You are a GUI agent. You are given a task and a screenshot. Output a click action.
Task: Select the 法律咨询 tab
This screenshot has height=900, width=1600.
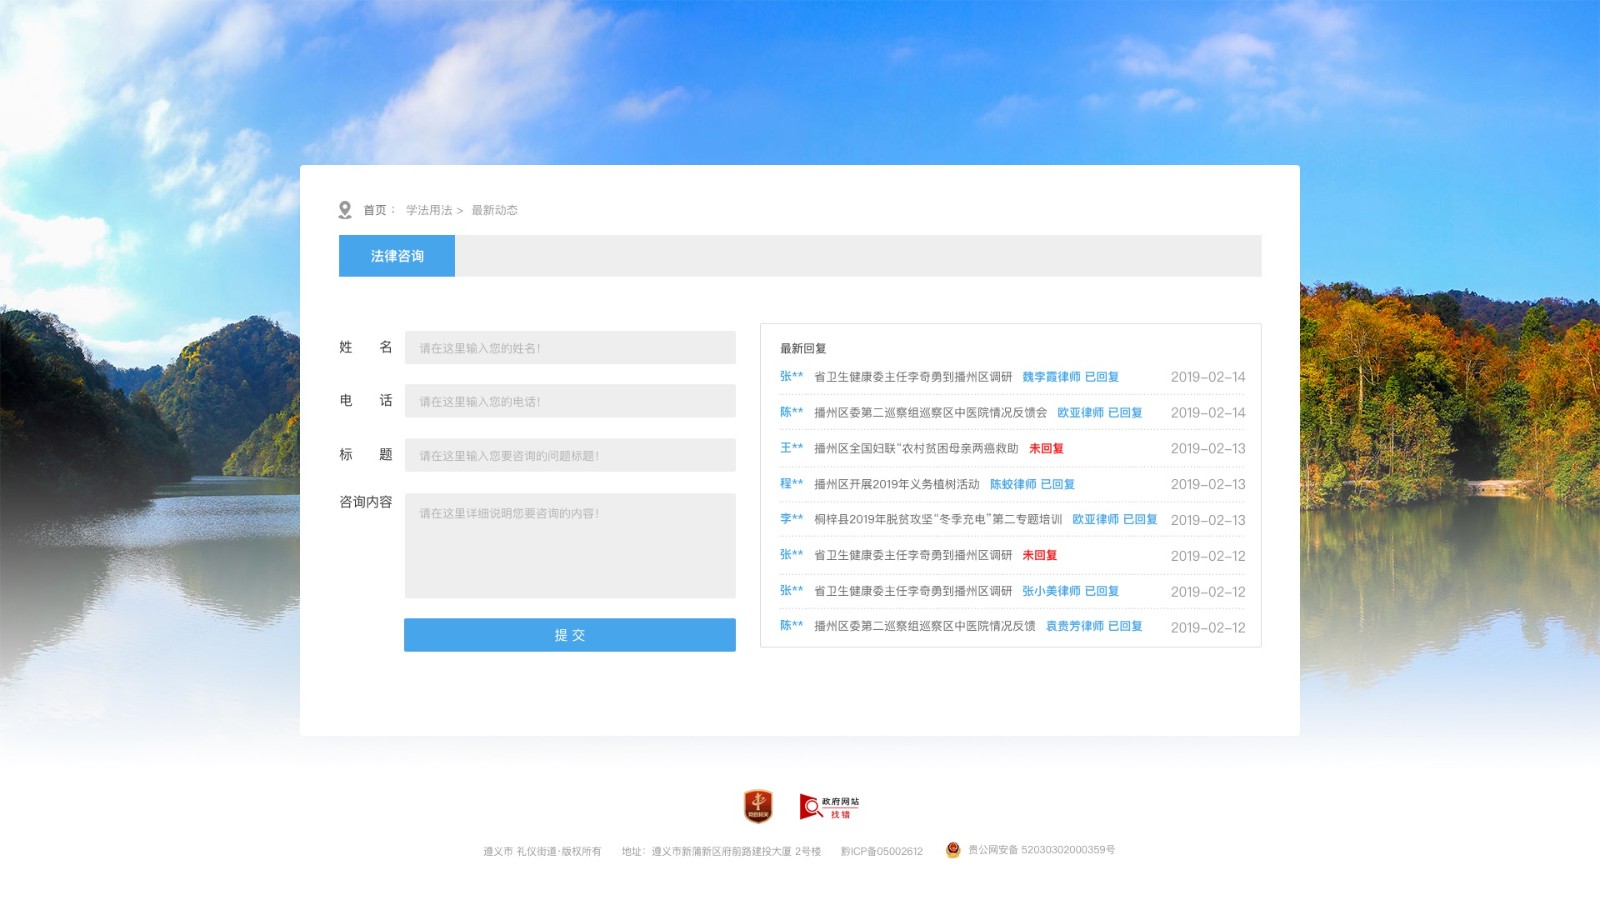397,256
